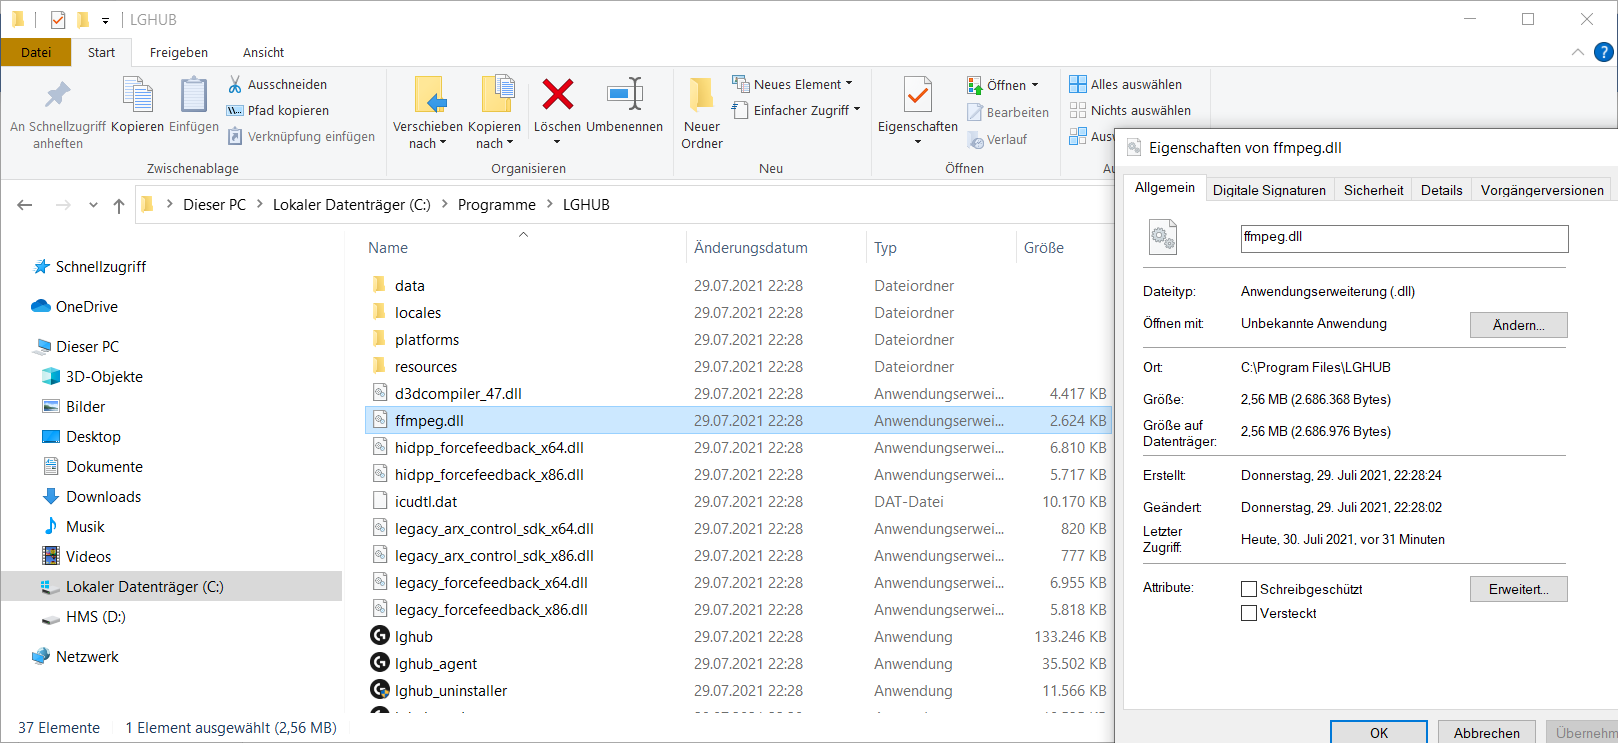
Task: Open Vorgängerversionen tab
Action: (1542, 190)
